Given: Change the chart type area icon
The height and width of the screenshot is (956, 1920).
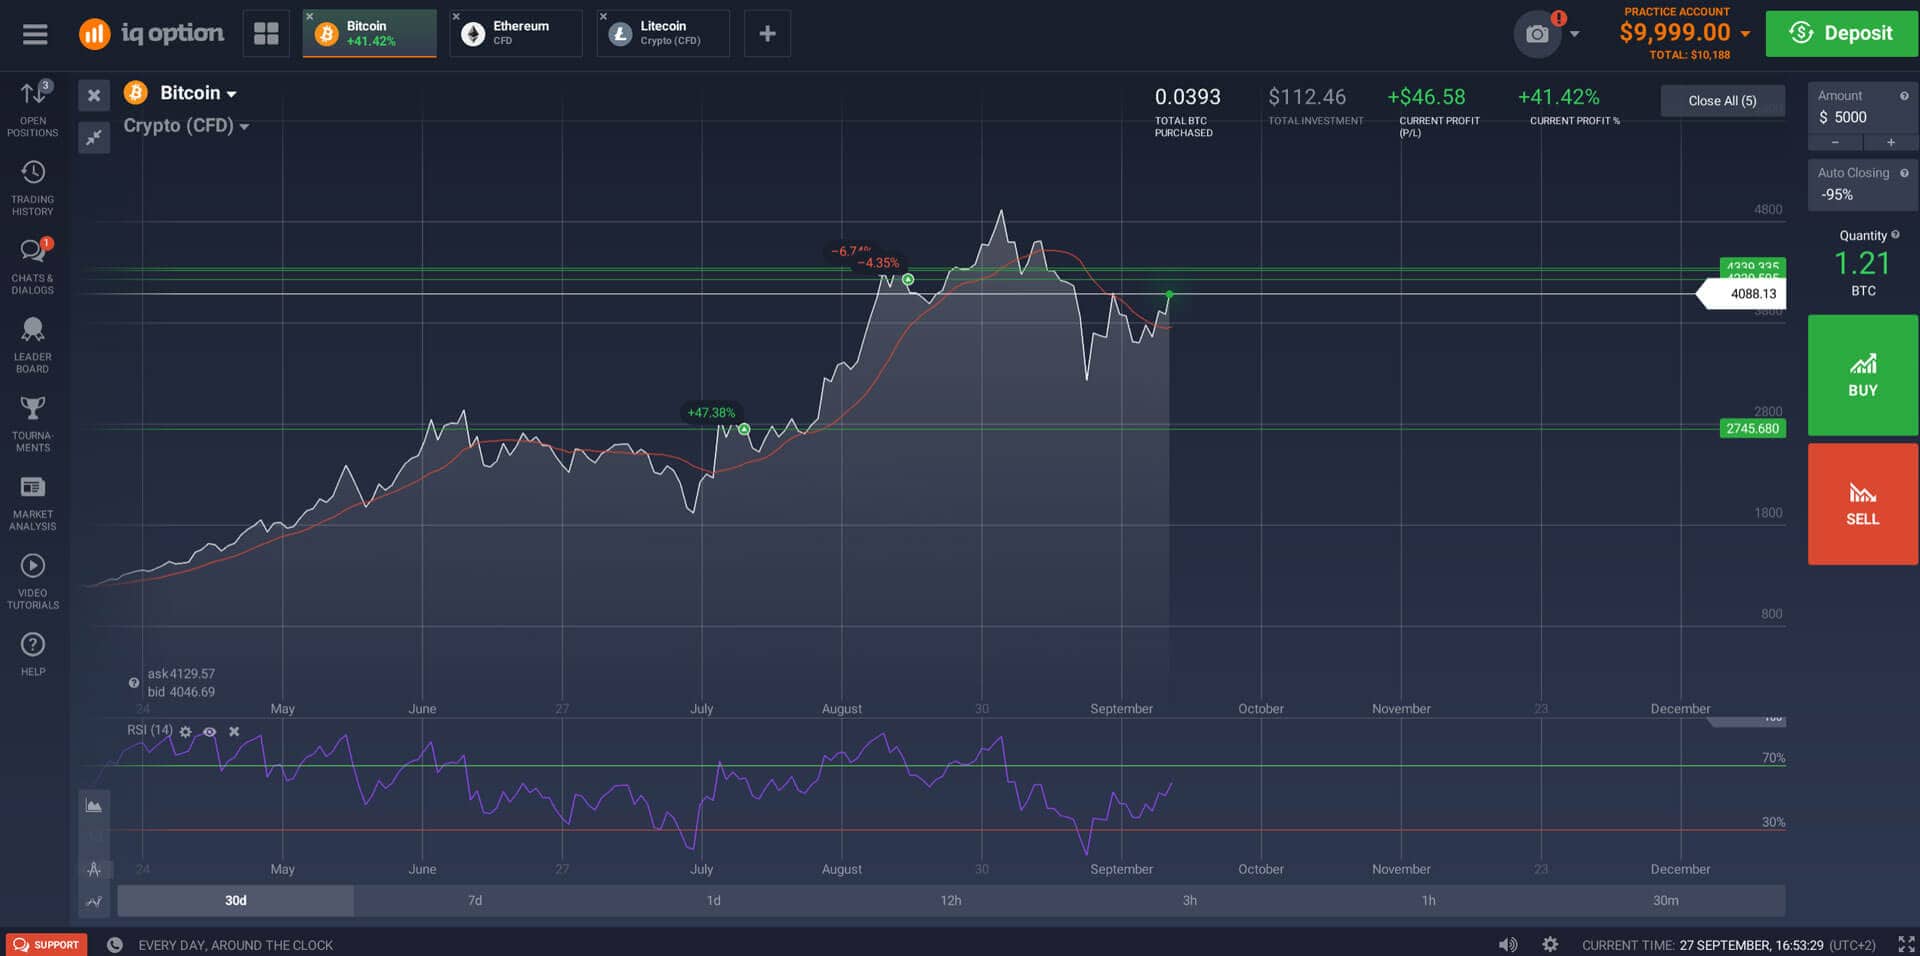Looking at the screenshot, I should click(x=94, y=806).
